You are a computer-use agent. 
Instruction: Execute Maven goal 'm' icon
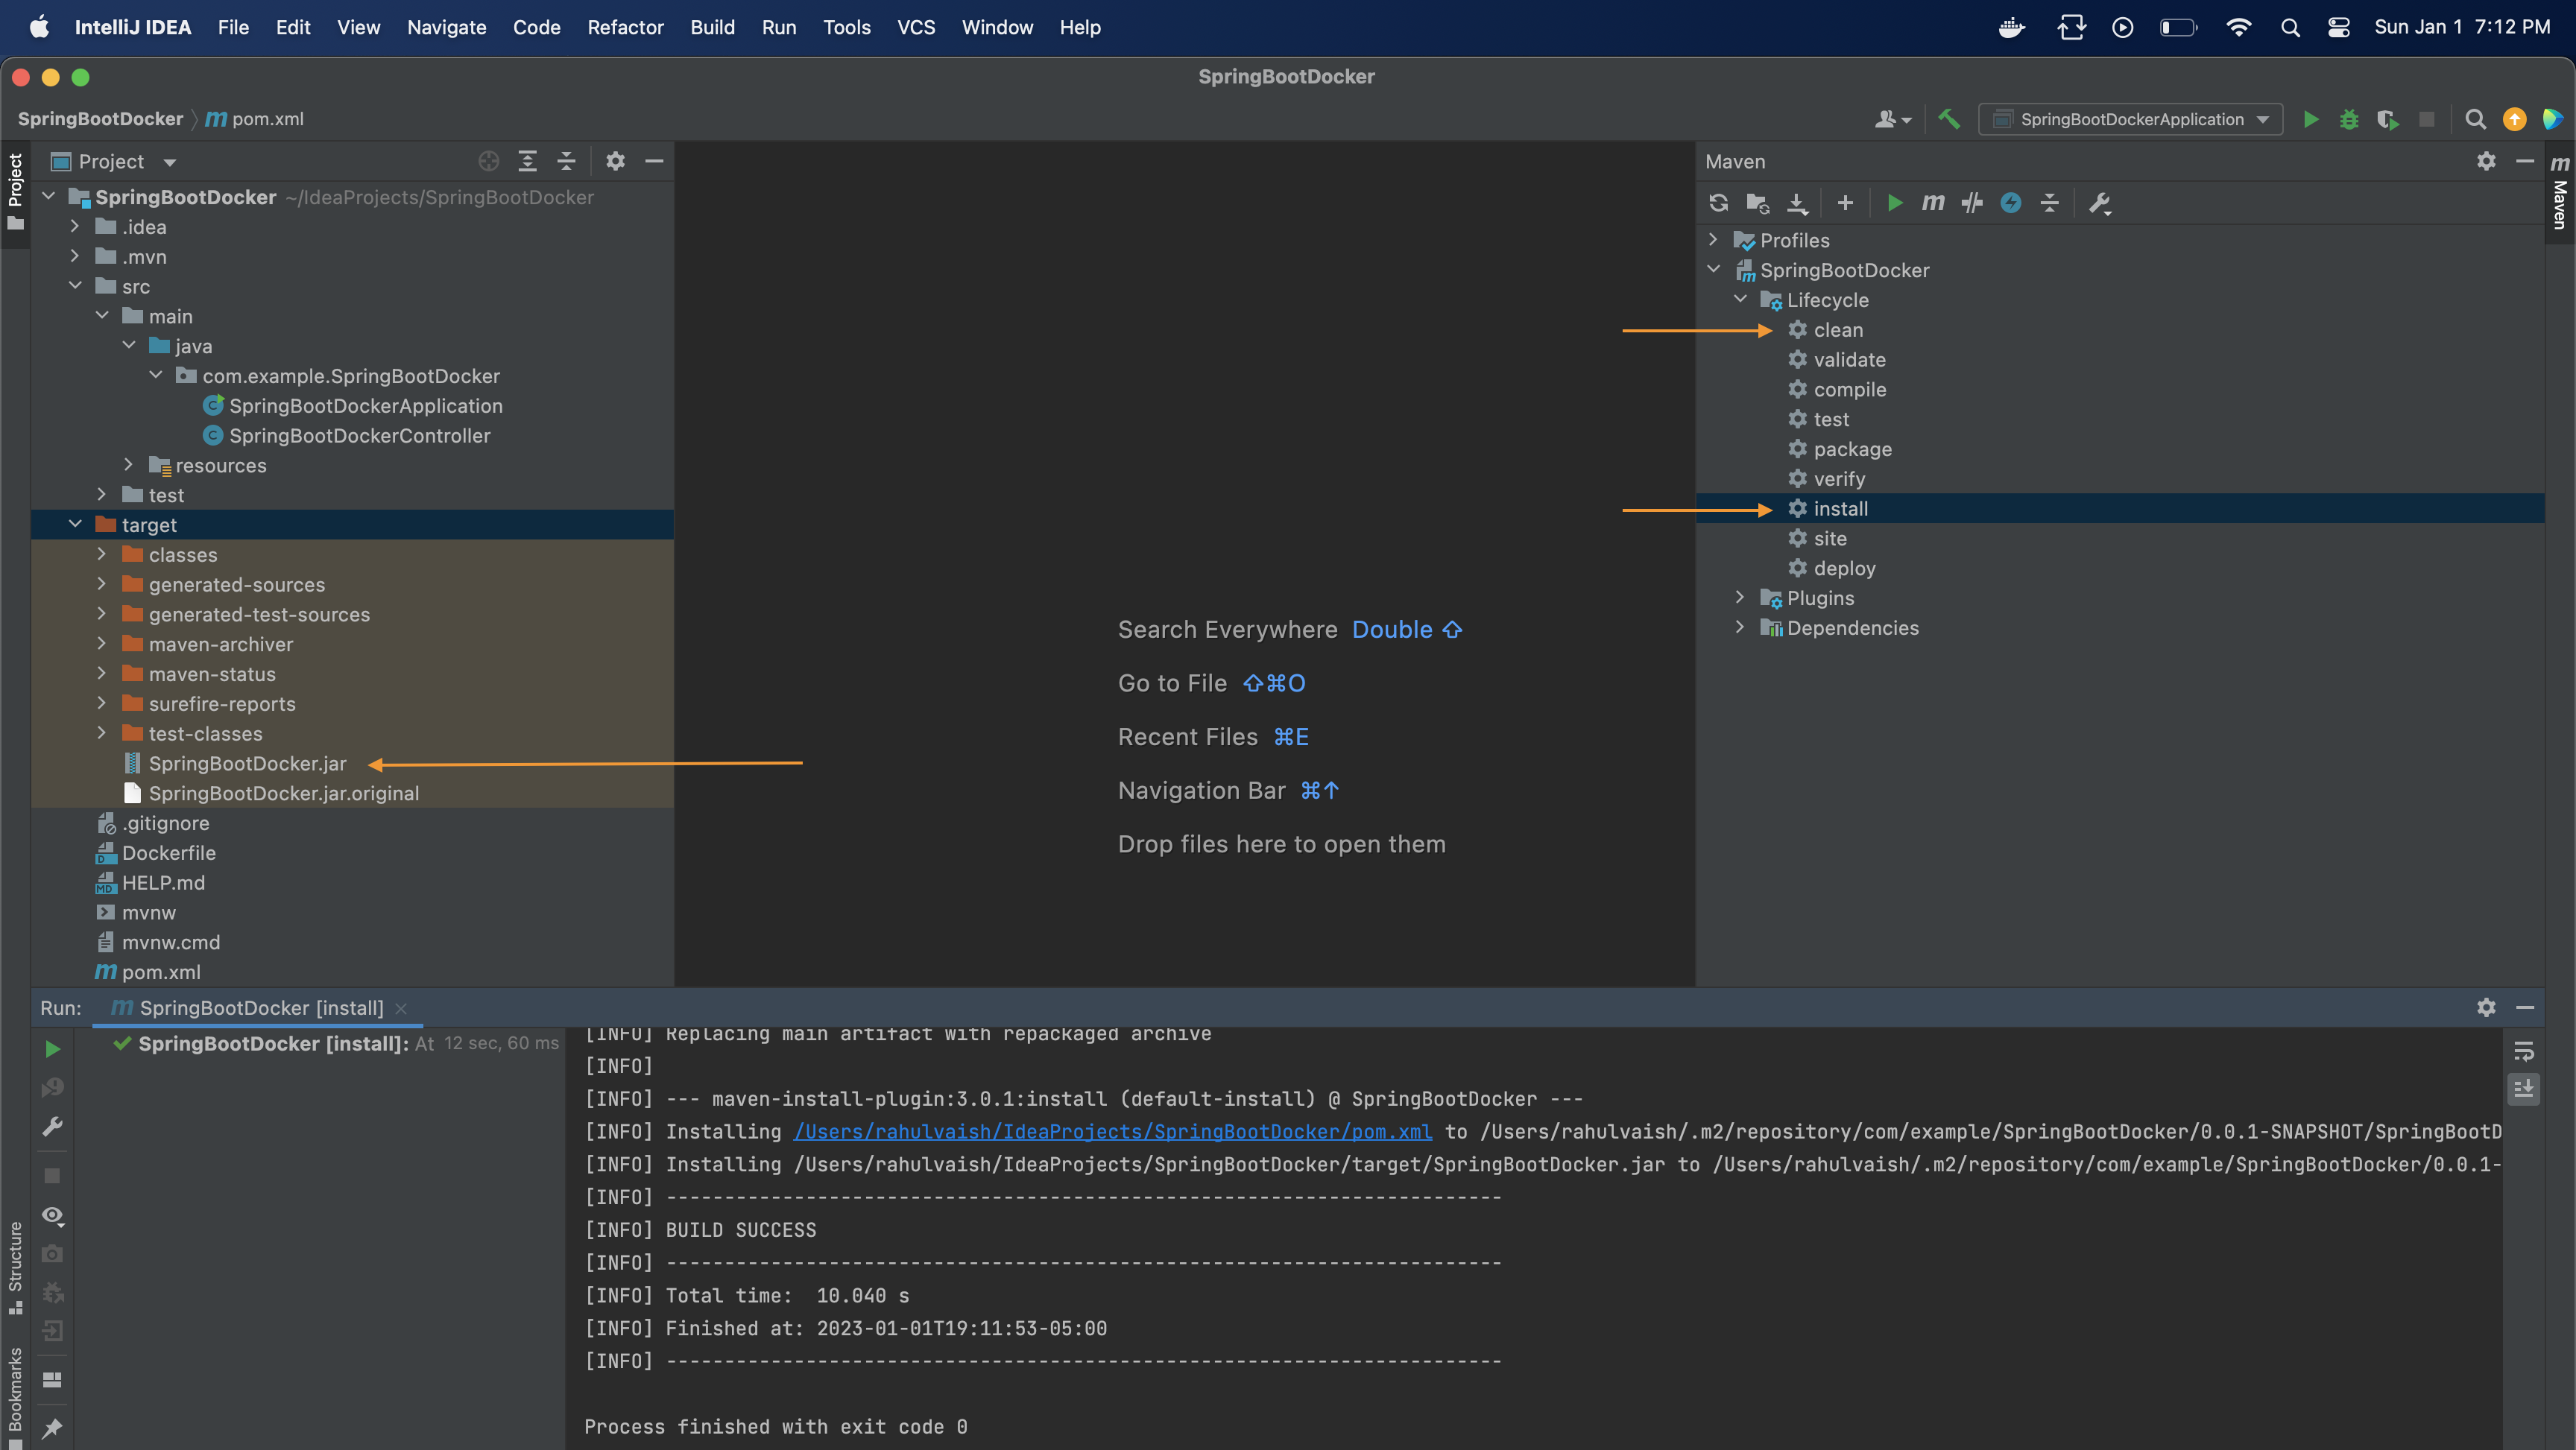pyautogui.click(x=1933, y=203)
